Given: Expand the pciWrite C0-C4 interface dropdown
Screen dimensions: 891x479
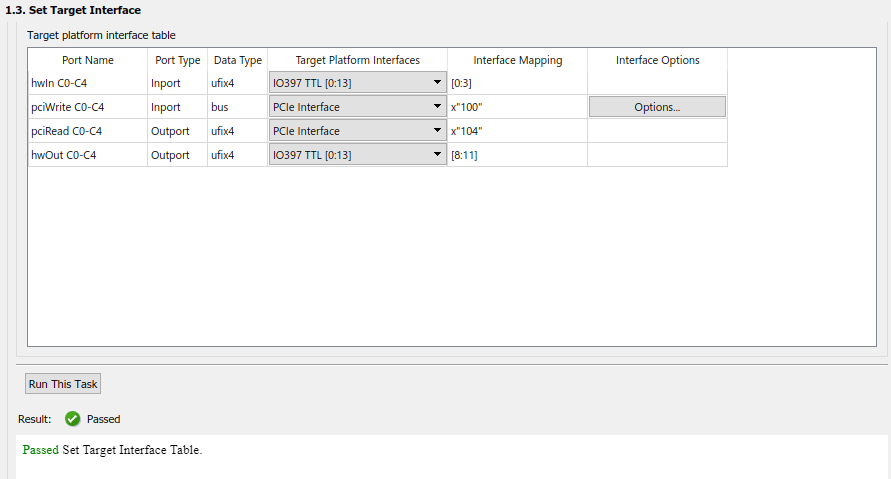Looking at the screenshot, I should (x=357, y=107).
